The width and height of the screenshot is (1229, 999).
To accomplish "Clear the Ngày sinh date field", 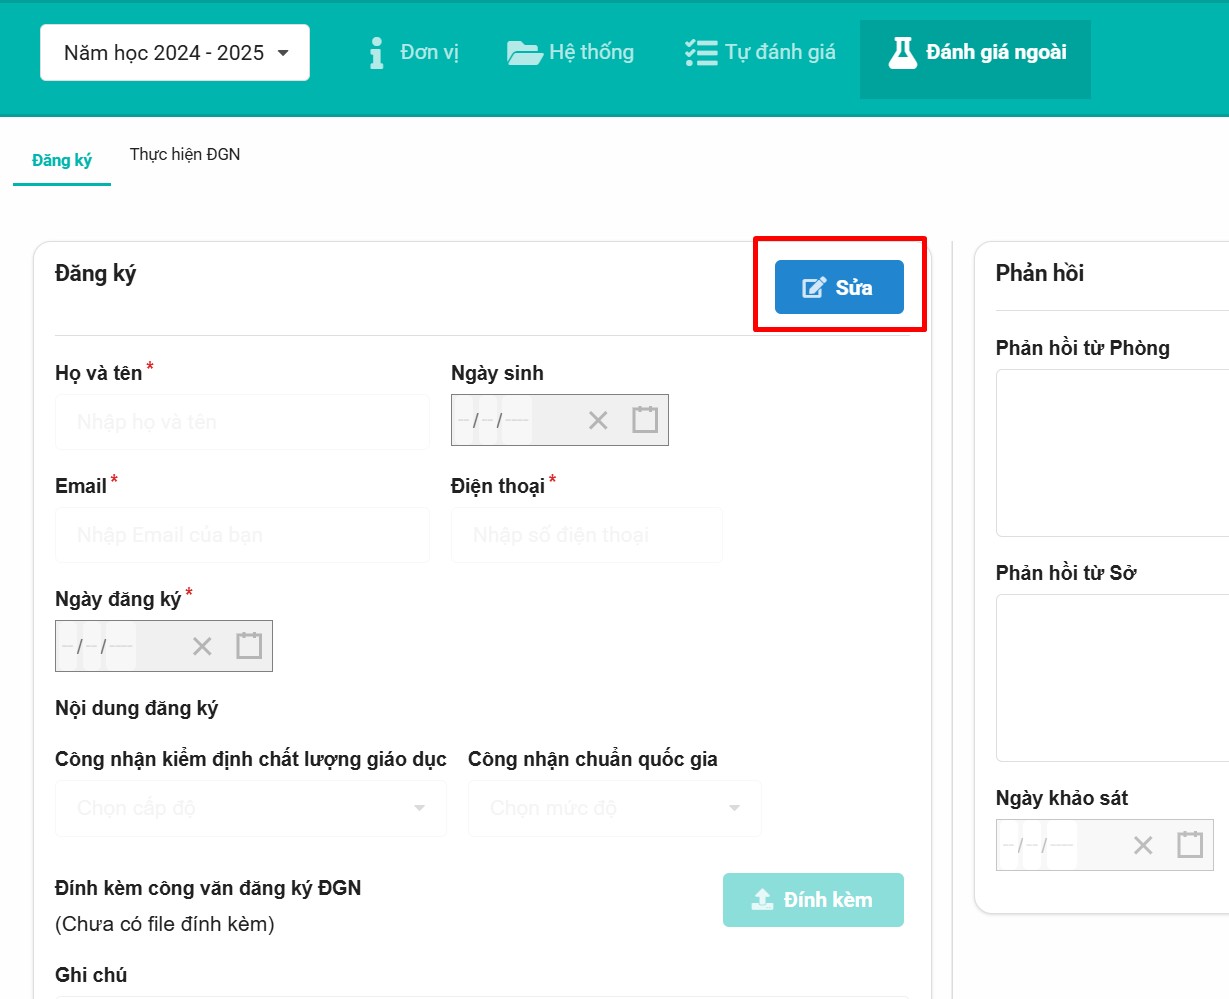I will click(x=598, y=420).
